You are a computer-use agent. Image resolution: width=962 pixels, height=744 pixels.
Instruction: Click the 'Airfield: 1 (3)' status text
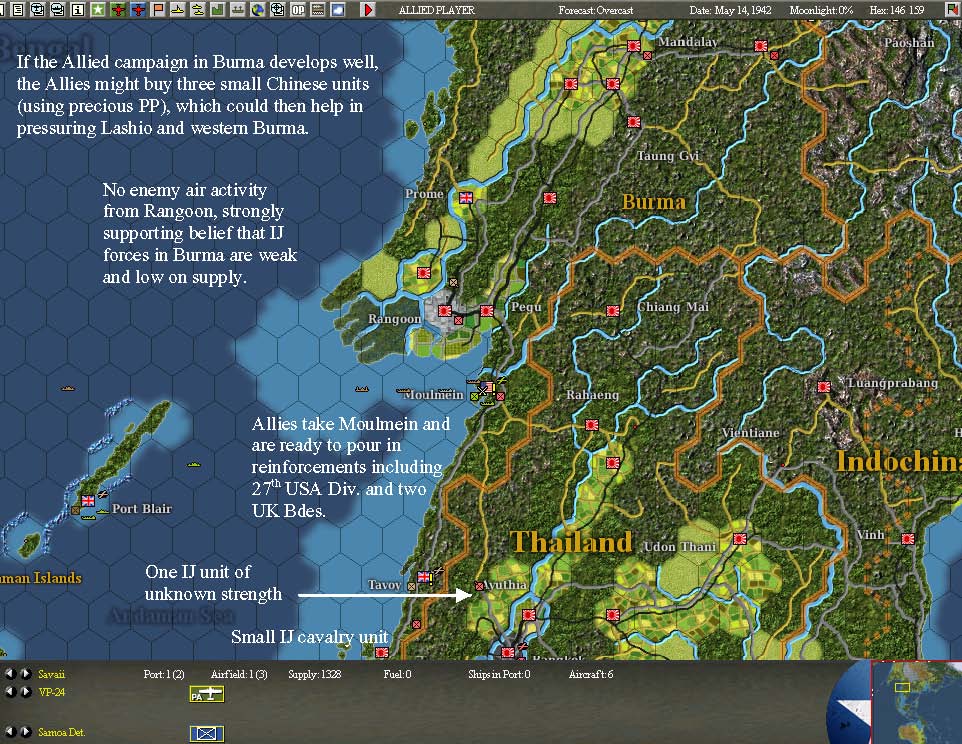point(239,674)
